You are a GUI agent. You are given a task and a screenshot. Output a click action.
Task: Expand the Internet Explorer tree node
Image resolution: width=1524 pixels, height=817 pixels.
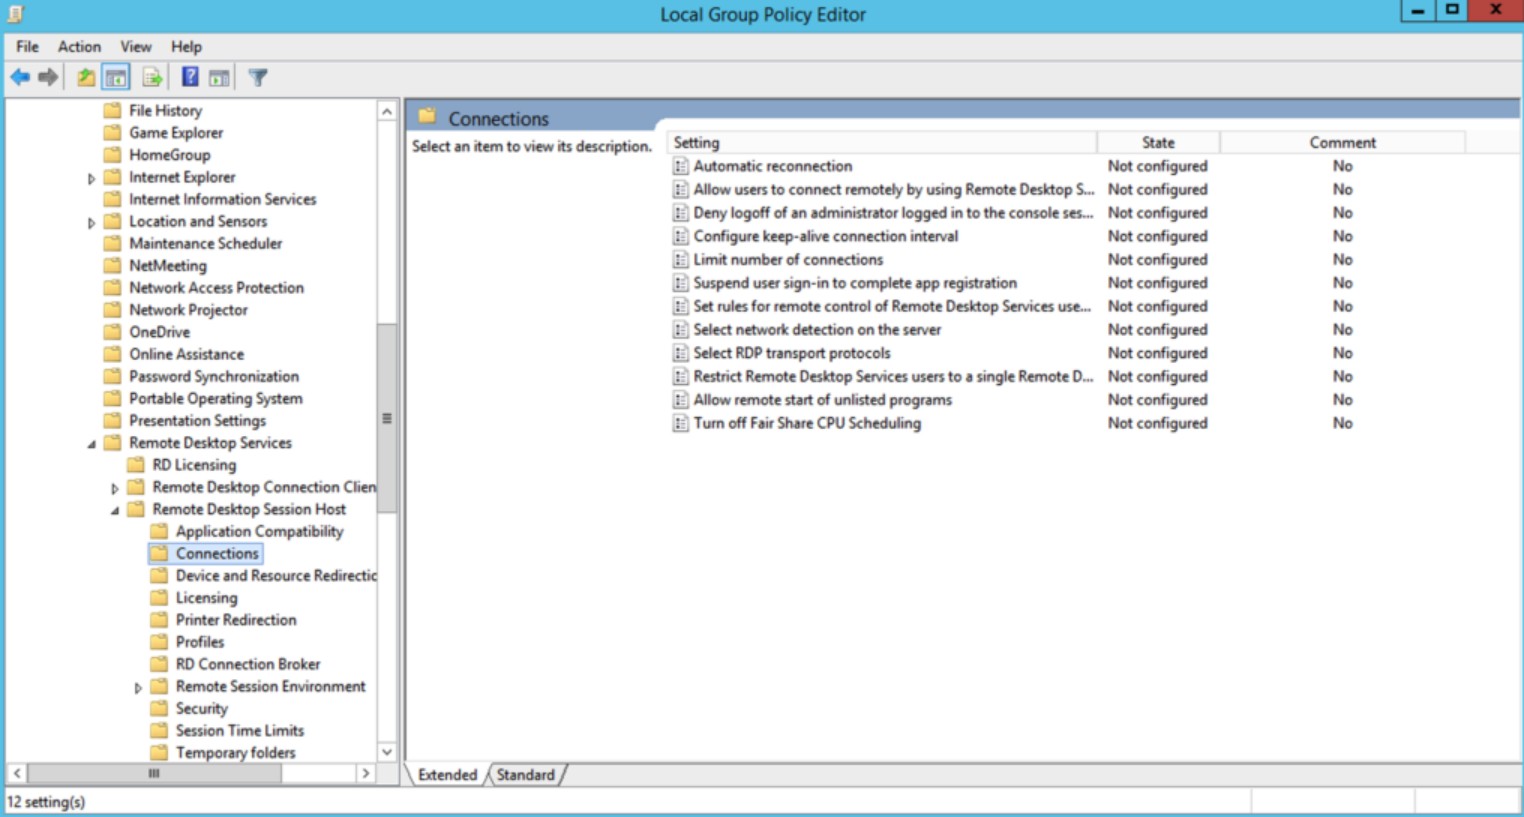[x=91, y=178]
